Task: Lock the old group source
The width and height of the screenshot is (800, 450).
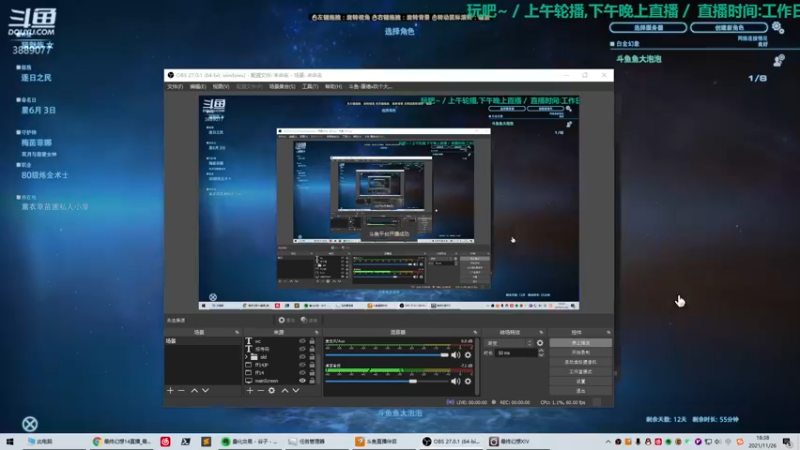Action: (x=312, y=357)
